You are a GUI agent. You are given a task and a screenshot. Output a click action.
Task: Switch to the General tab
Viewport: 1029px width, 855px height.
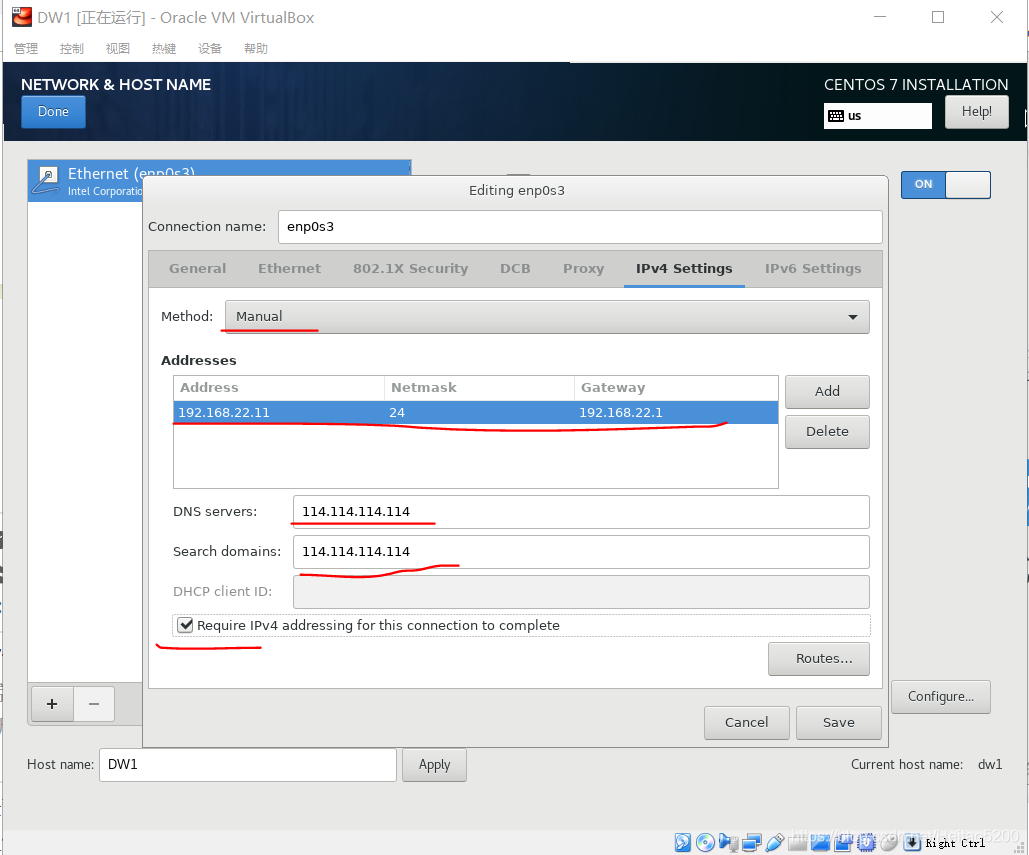[x=198, y=268]
